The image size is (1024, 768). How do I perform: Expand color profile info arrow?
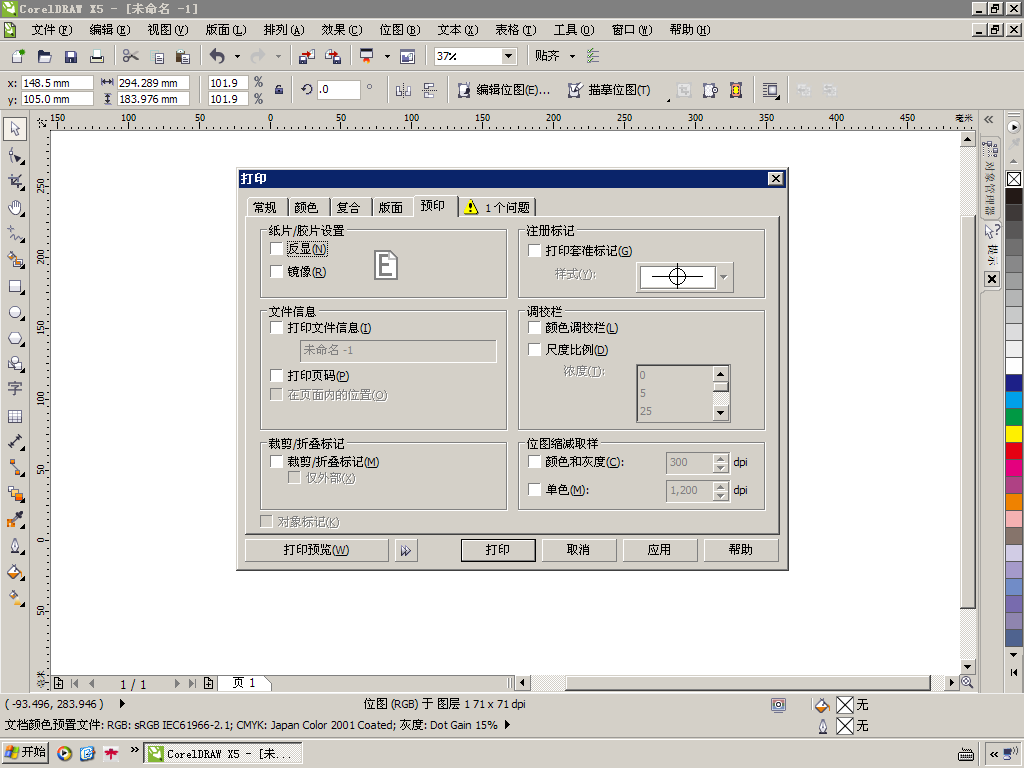pos(507,725)
